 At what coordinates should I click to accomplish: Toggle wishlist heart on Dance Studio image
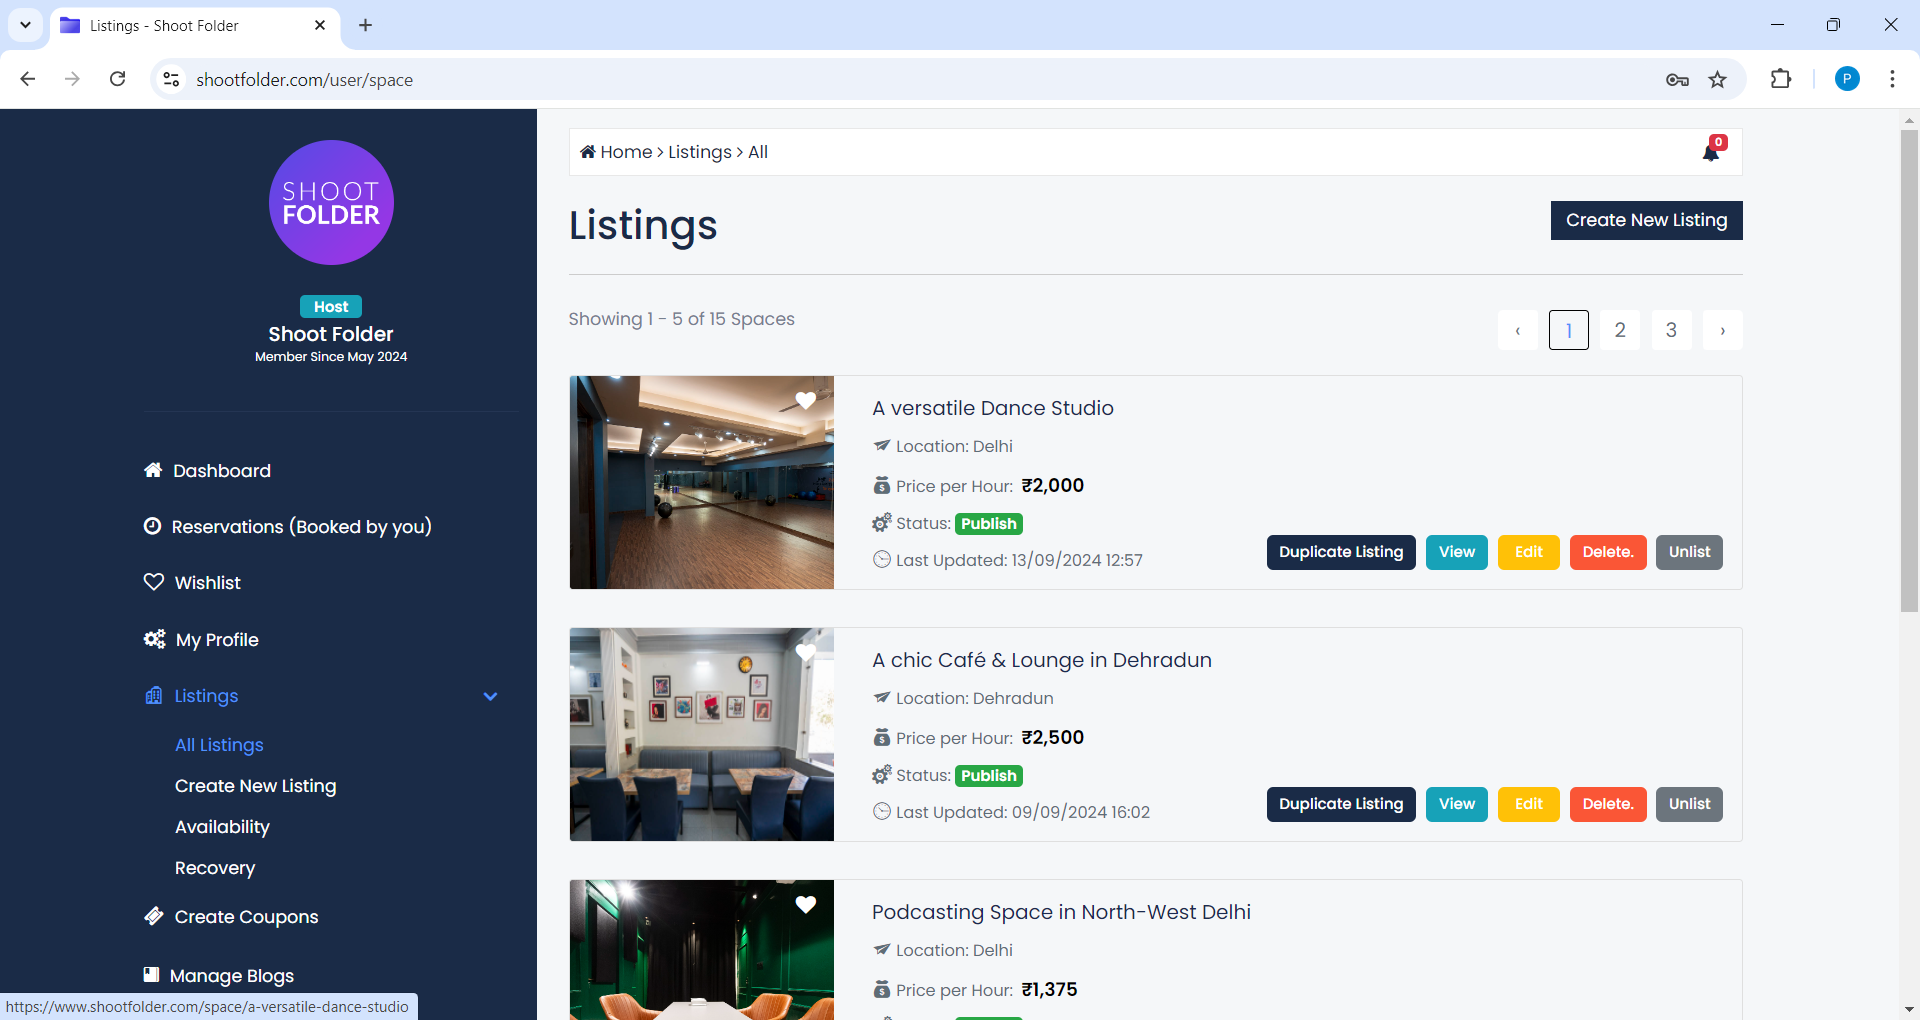(x=806, y=400)
